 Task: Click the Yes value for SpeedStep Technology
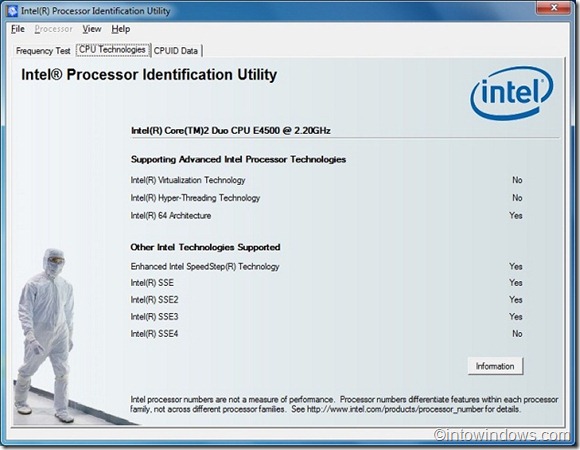516,267
